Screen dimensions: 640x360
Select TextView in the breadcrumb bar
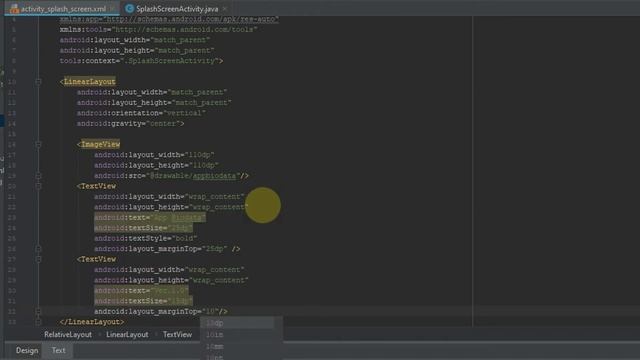point(178,334)
